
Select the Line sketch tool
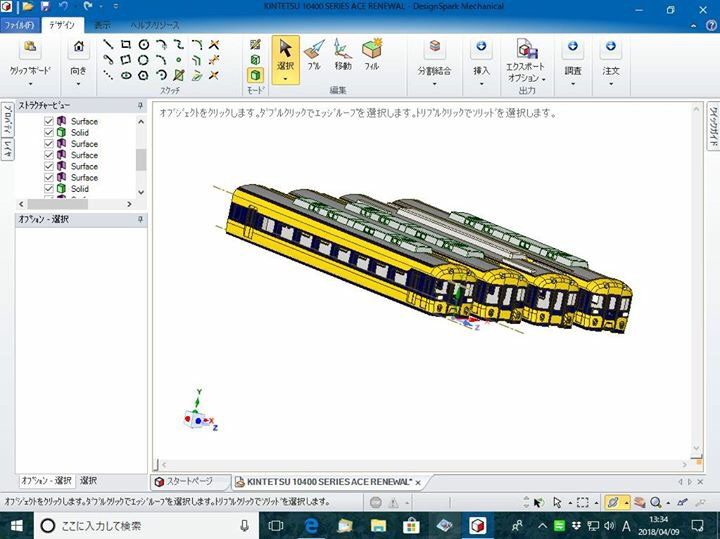pyautogui.click(x=108, y=45)
